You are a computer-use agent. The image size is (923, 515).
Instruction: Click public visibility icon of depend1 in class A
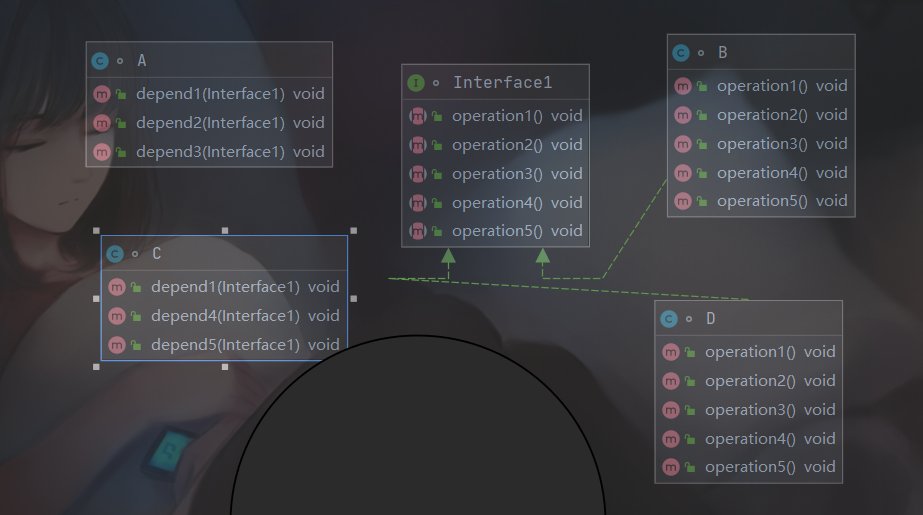click(x=121, y=94)
